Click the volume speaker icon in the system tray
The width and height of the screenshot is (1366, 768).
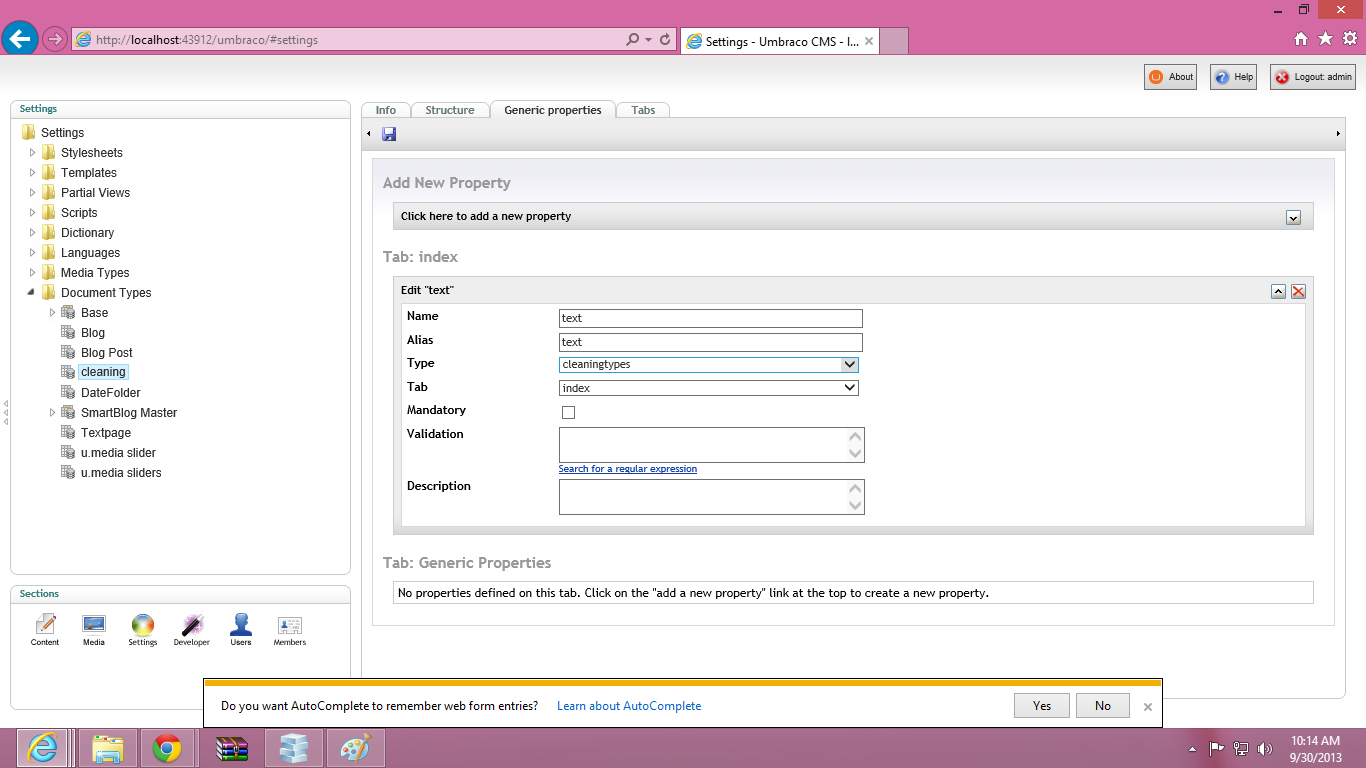[1265, 748]
